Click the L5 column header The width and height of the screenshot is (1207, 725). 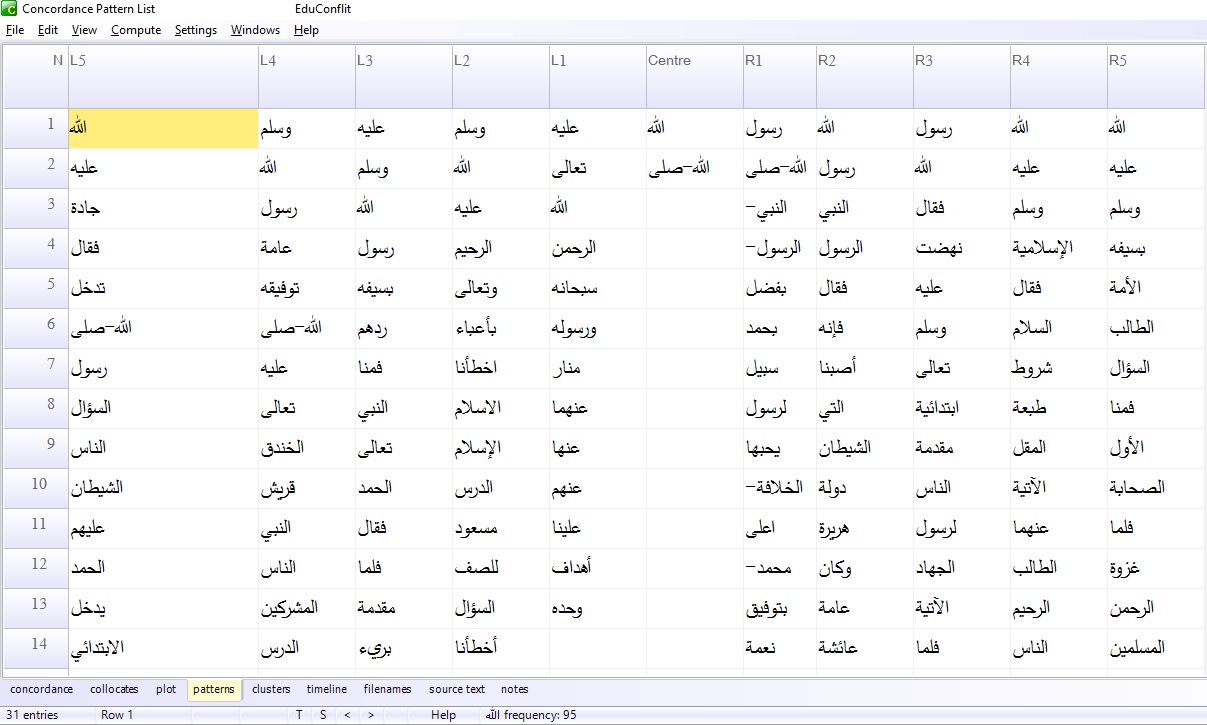[x=163, y=76]
